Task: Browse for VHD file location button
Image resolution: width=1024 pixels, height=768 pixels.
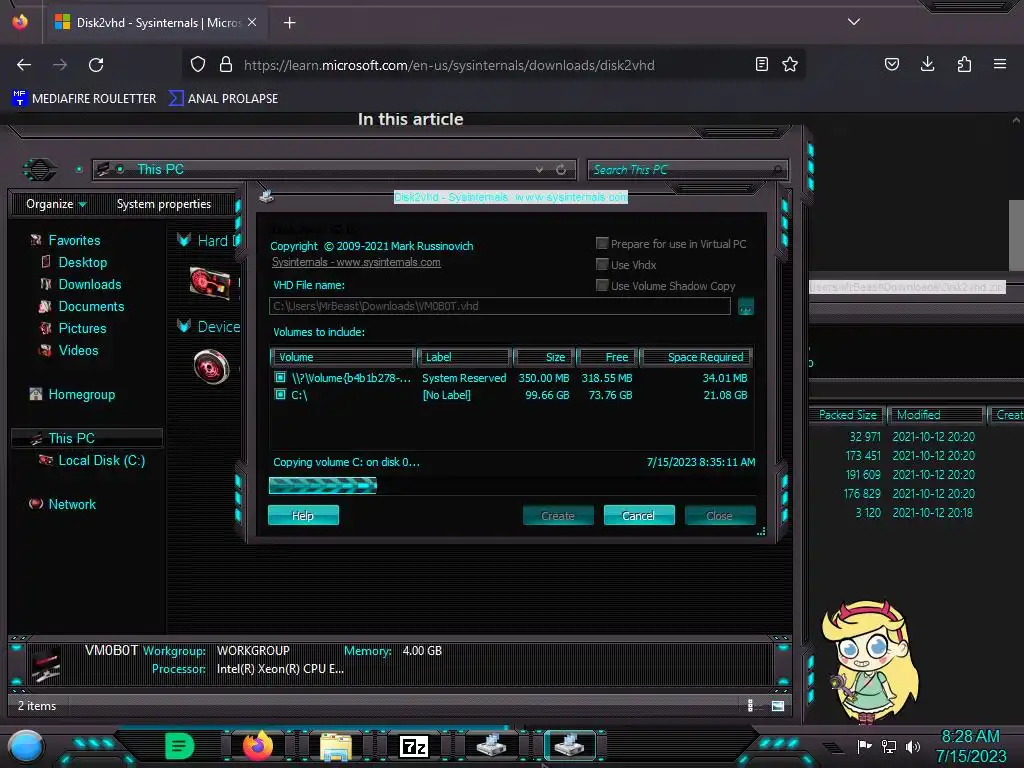Action: 746,306
